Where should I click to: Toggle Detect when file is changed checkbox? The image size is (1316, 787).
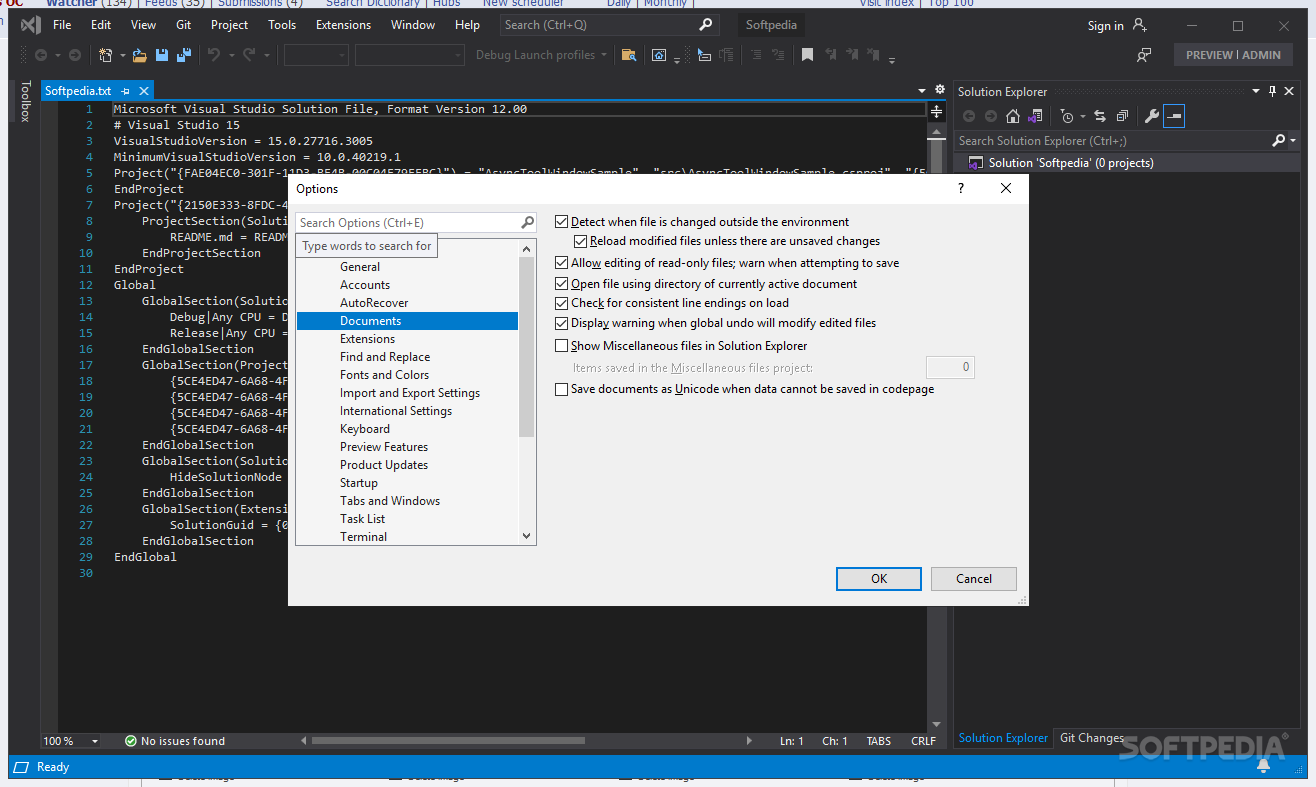point(561,222)
